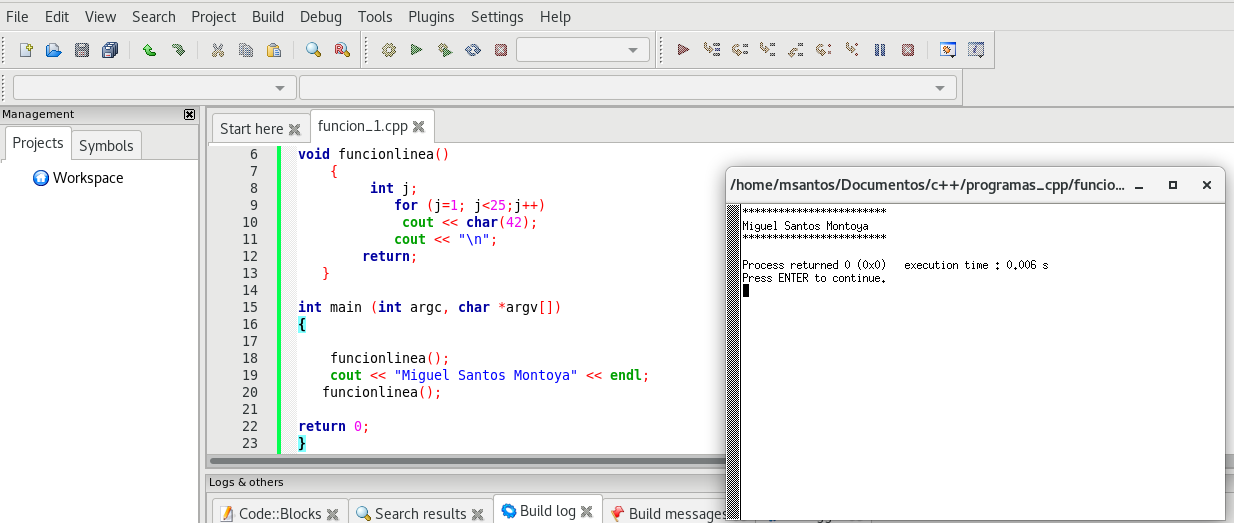This screenshot has width=1234, height=523.
Task: Start debugger with the red play icon
Action: [684, 50]
